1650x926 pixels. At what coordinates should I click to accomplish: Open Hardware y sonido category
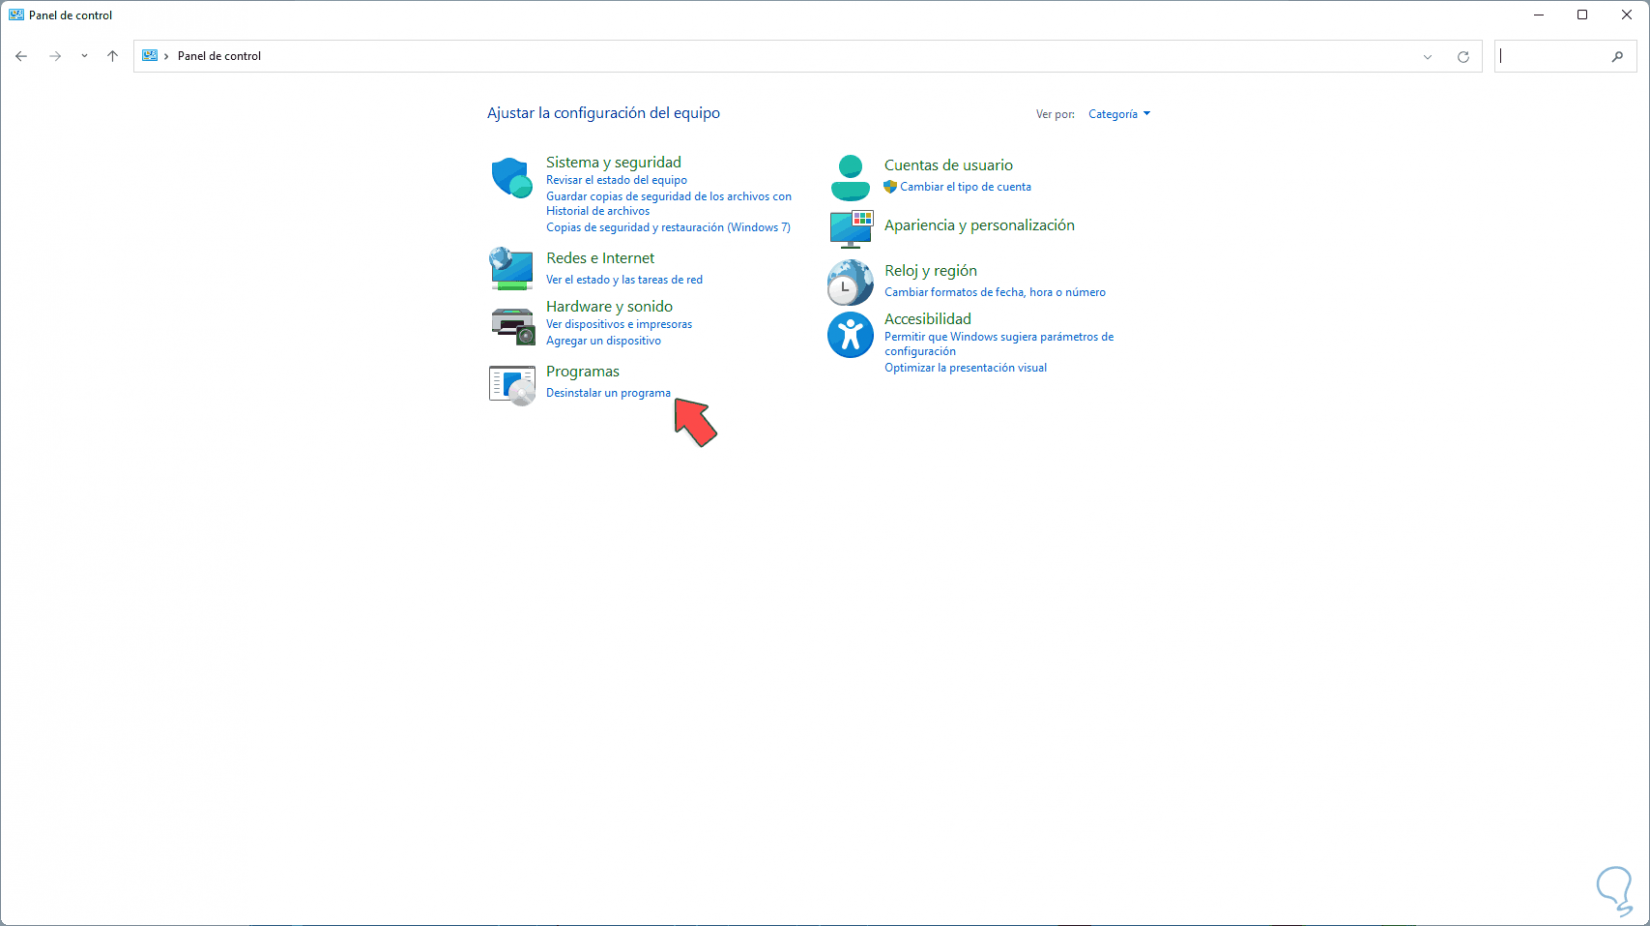pyautogui.click(x=609, y=306)
